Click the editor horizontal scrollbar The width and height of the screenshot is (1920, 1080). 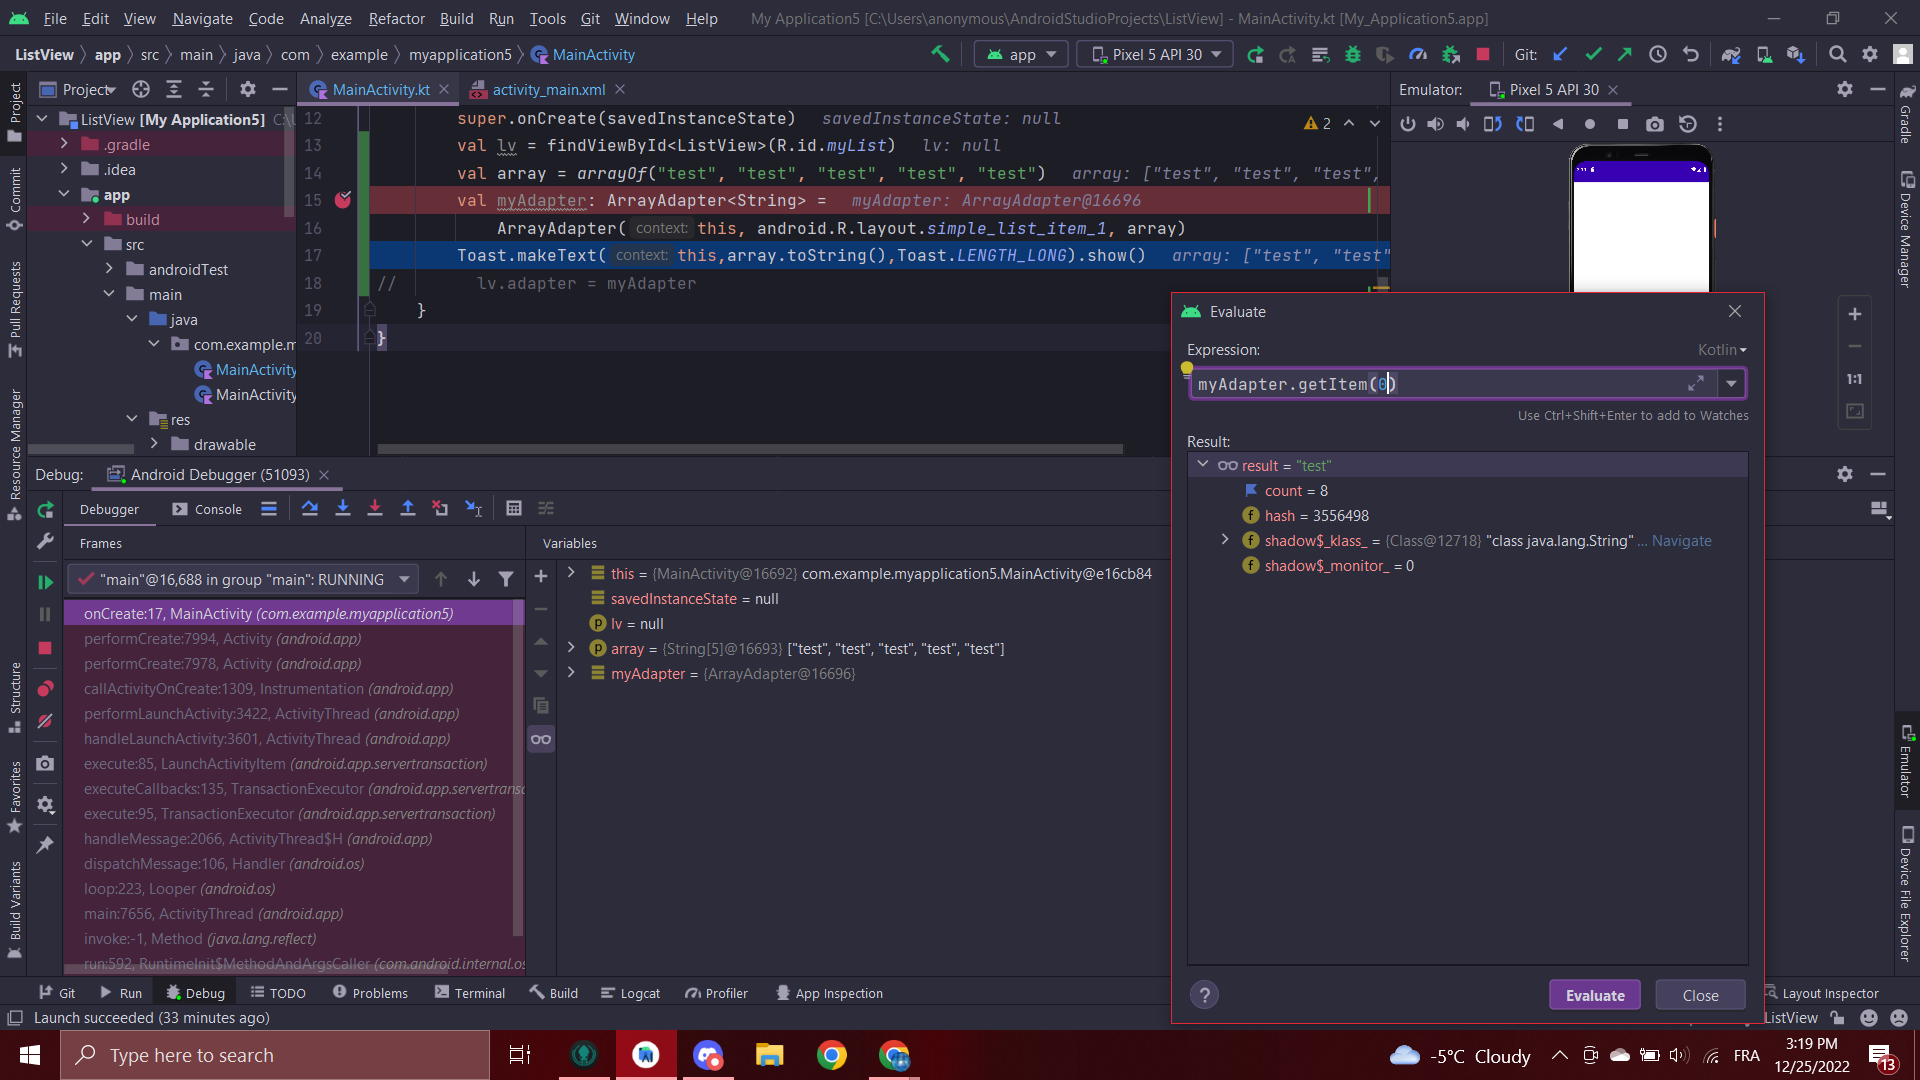(x=750, y=449)
